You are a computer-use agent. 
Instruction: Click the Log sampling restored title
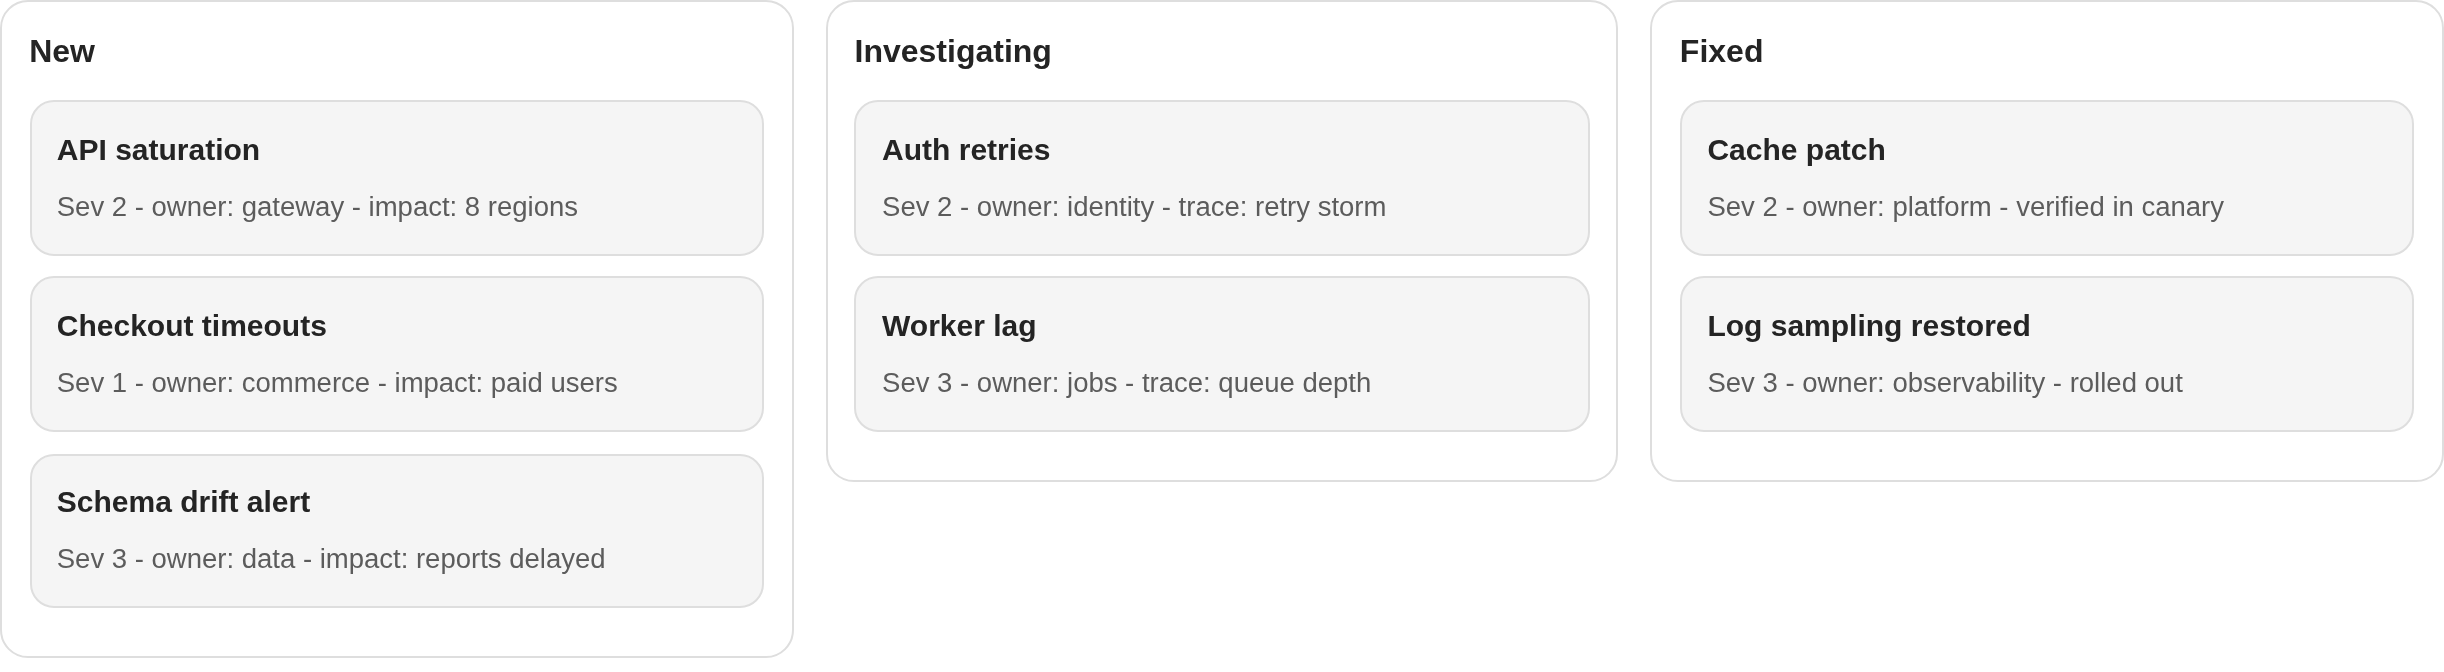click(x=1869, y=326)
